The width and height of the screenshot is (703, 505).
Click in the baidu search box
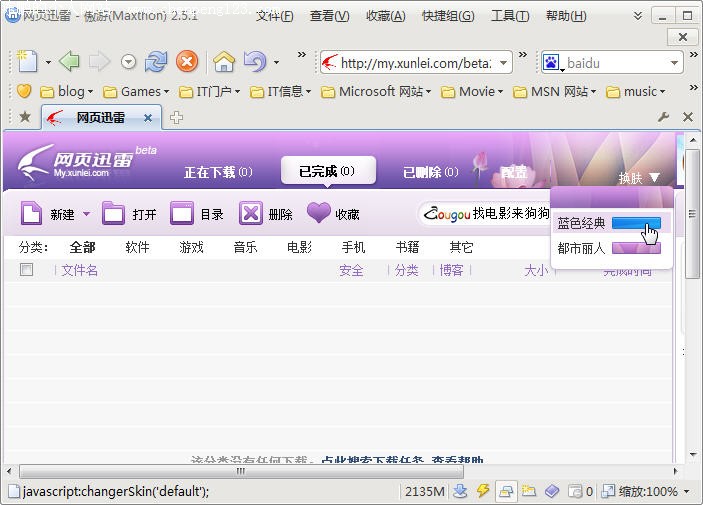pyautogui.click(x=612, y=63)
